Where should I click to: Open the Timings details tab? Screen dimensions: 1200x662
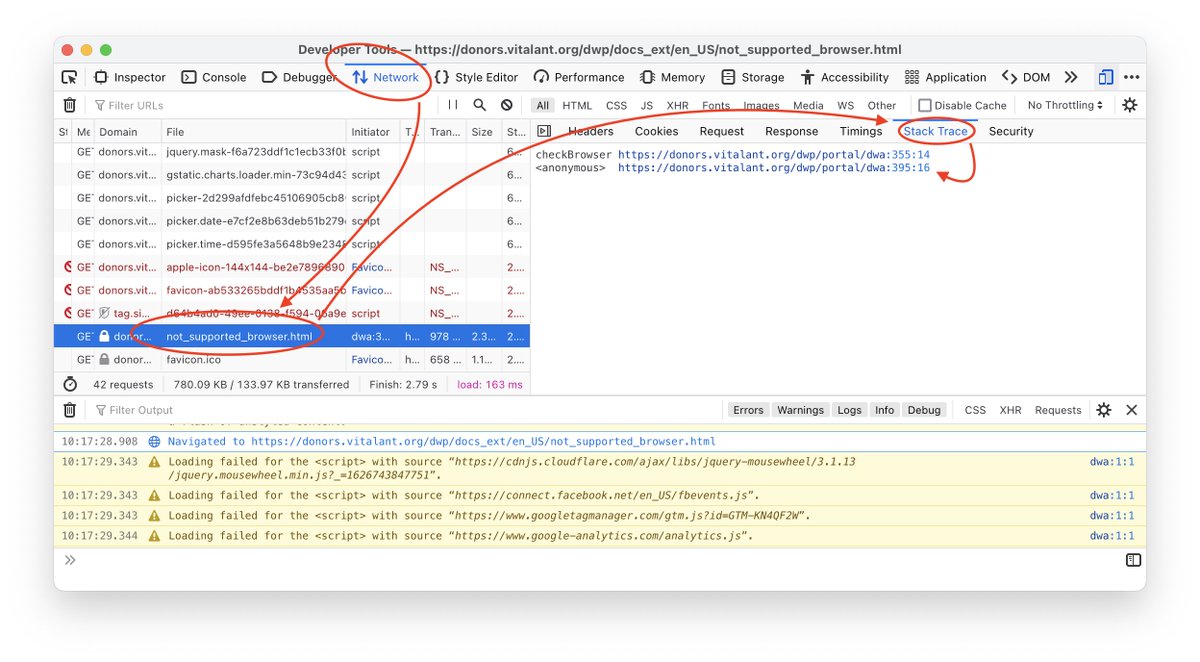click(861, 131)
